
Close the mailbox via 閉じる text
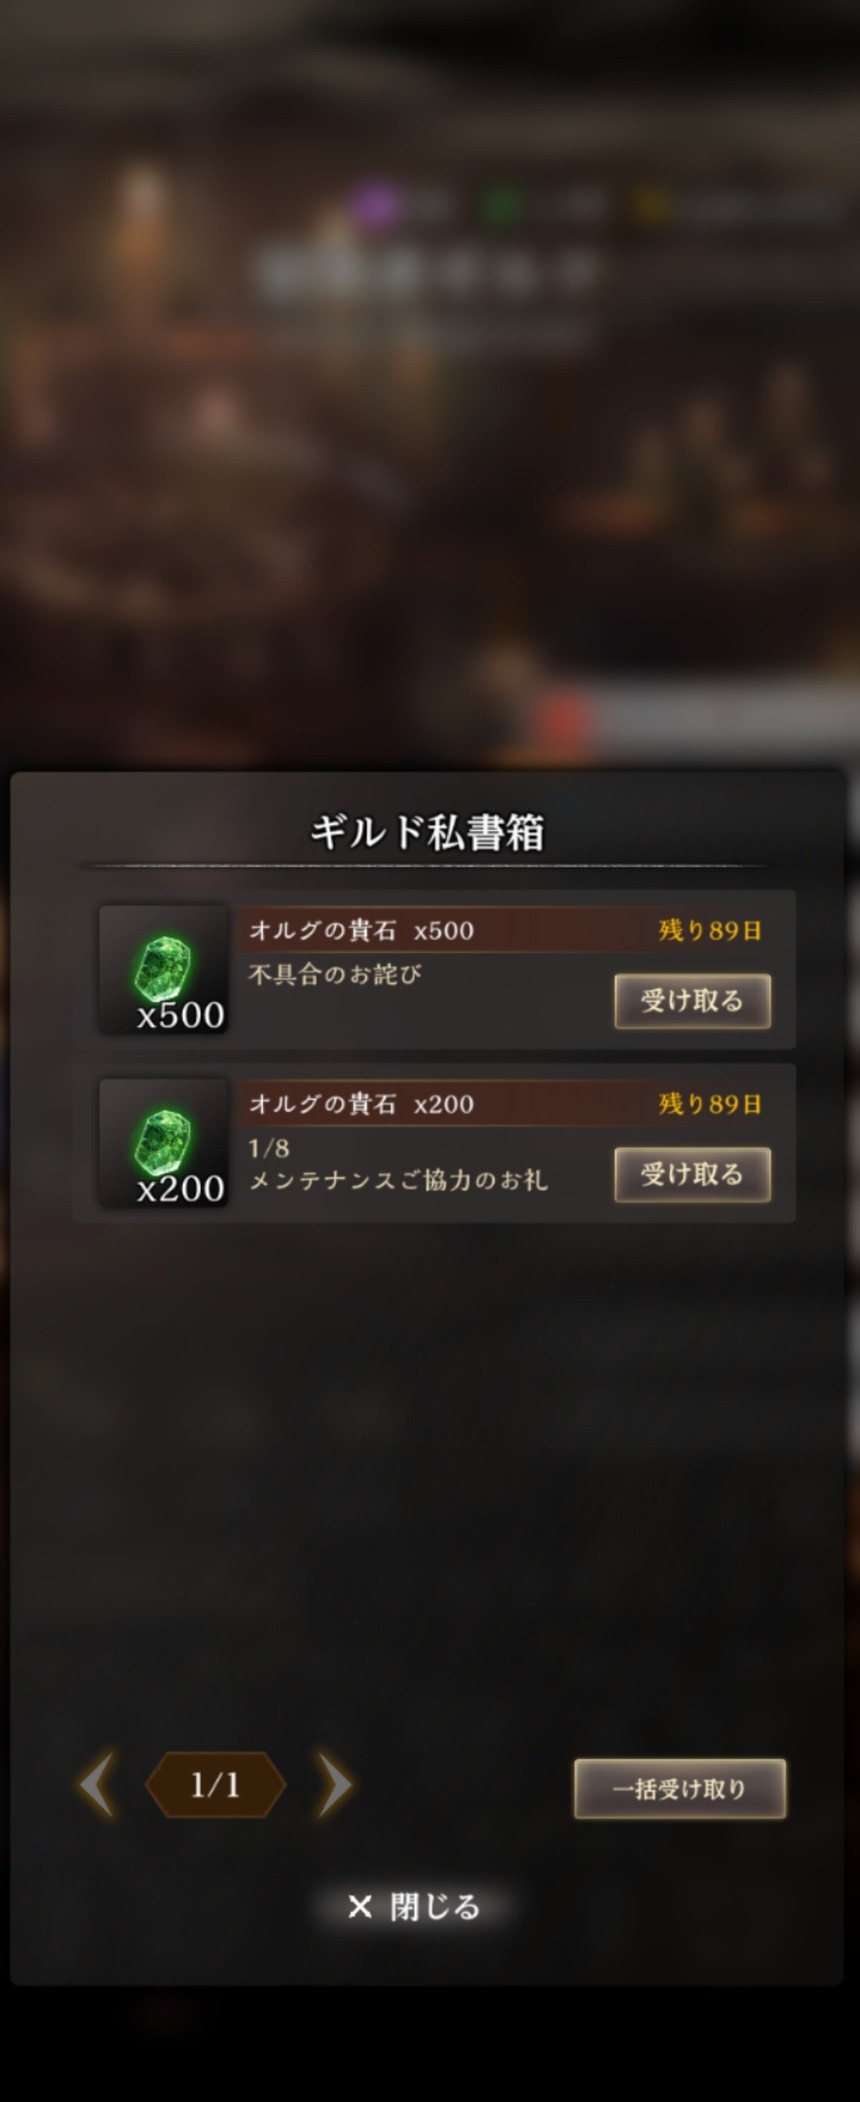435,1907
